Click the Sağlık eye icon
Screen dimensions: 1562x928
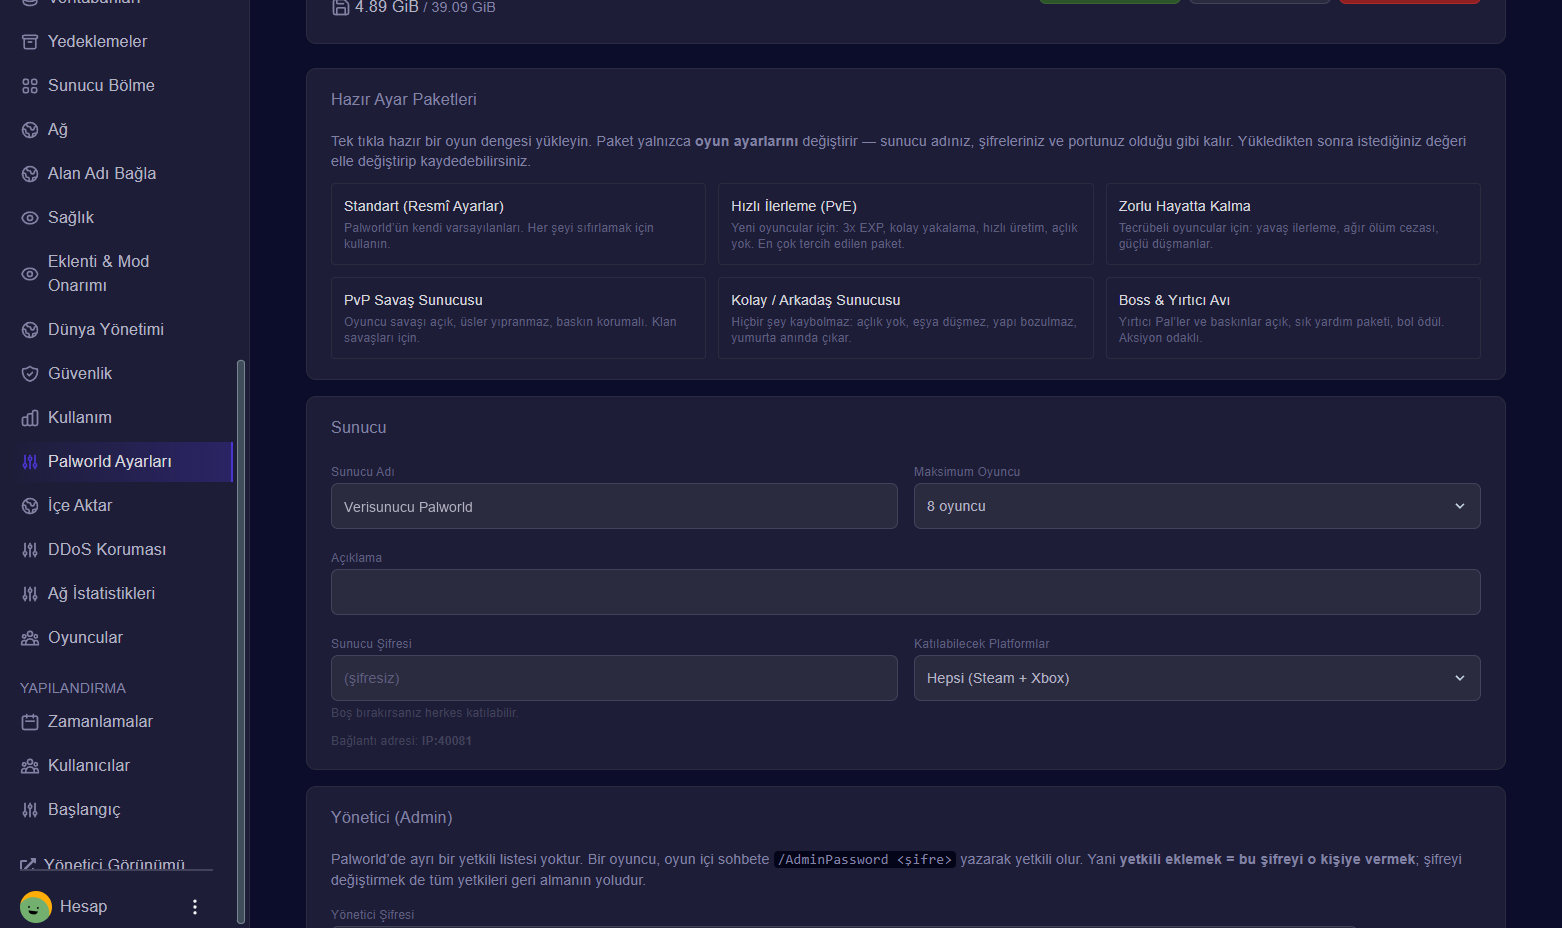coord(30,218)
